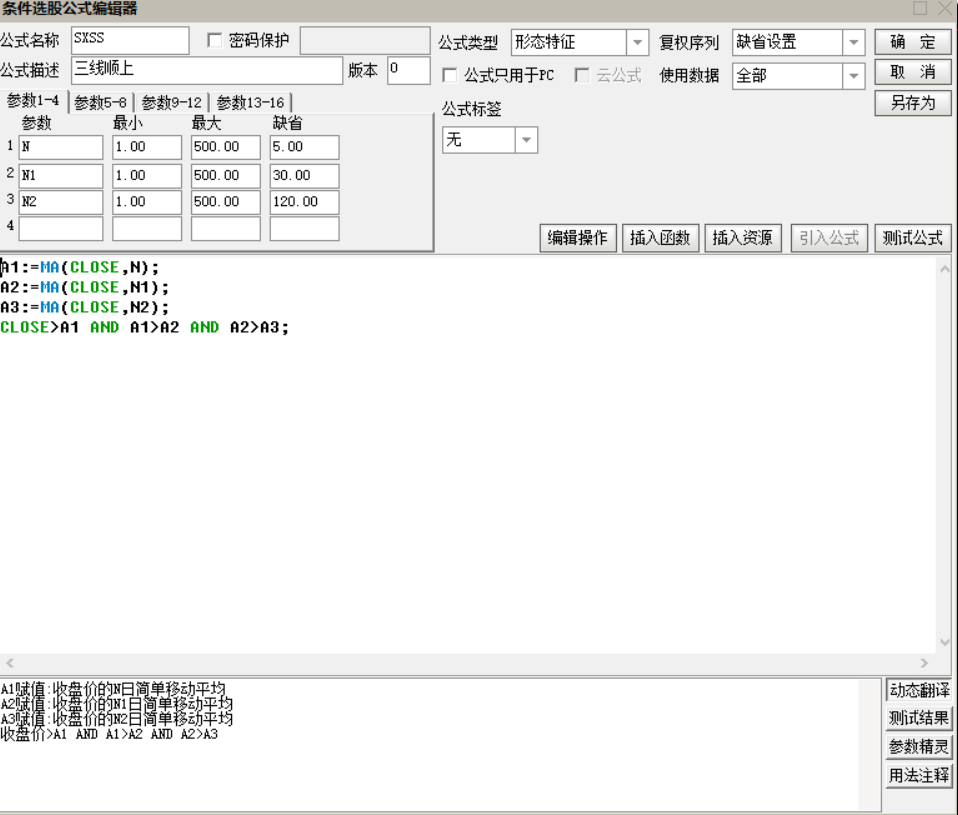Open the 复权序列 dropdown
The image size is (958, 815).
(854, 43)
